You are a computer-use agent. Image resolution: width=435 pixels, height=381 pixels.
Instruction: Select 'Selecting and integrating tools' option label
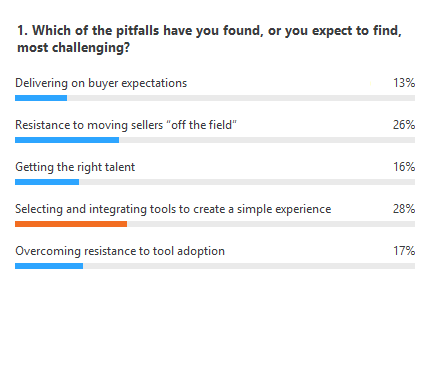pos(173,209)
